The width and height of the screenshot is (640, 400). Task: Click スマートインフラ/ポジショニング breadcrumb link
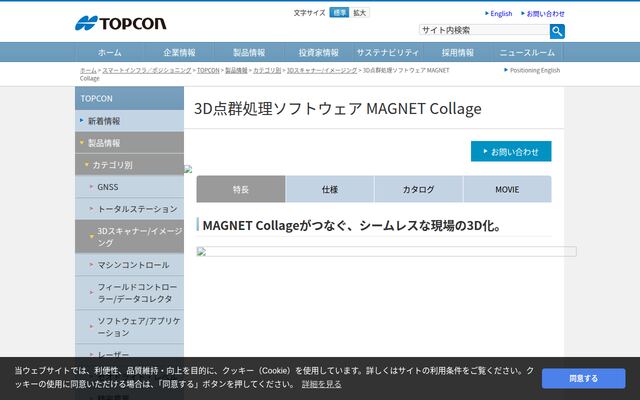(x=147, y=70)
